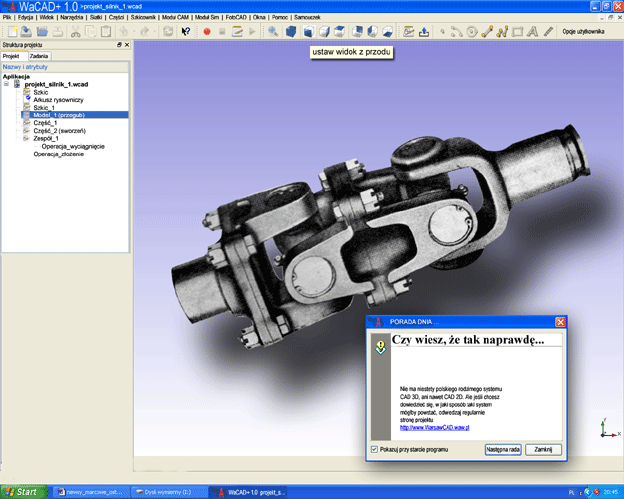Image resolution: width=624 pixels, height=499 pixels.
Task: Stop macro recording with the square icon
Action: [222, 31]
